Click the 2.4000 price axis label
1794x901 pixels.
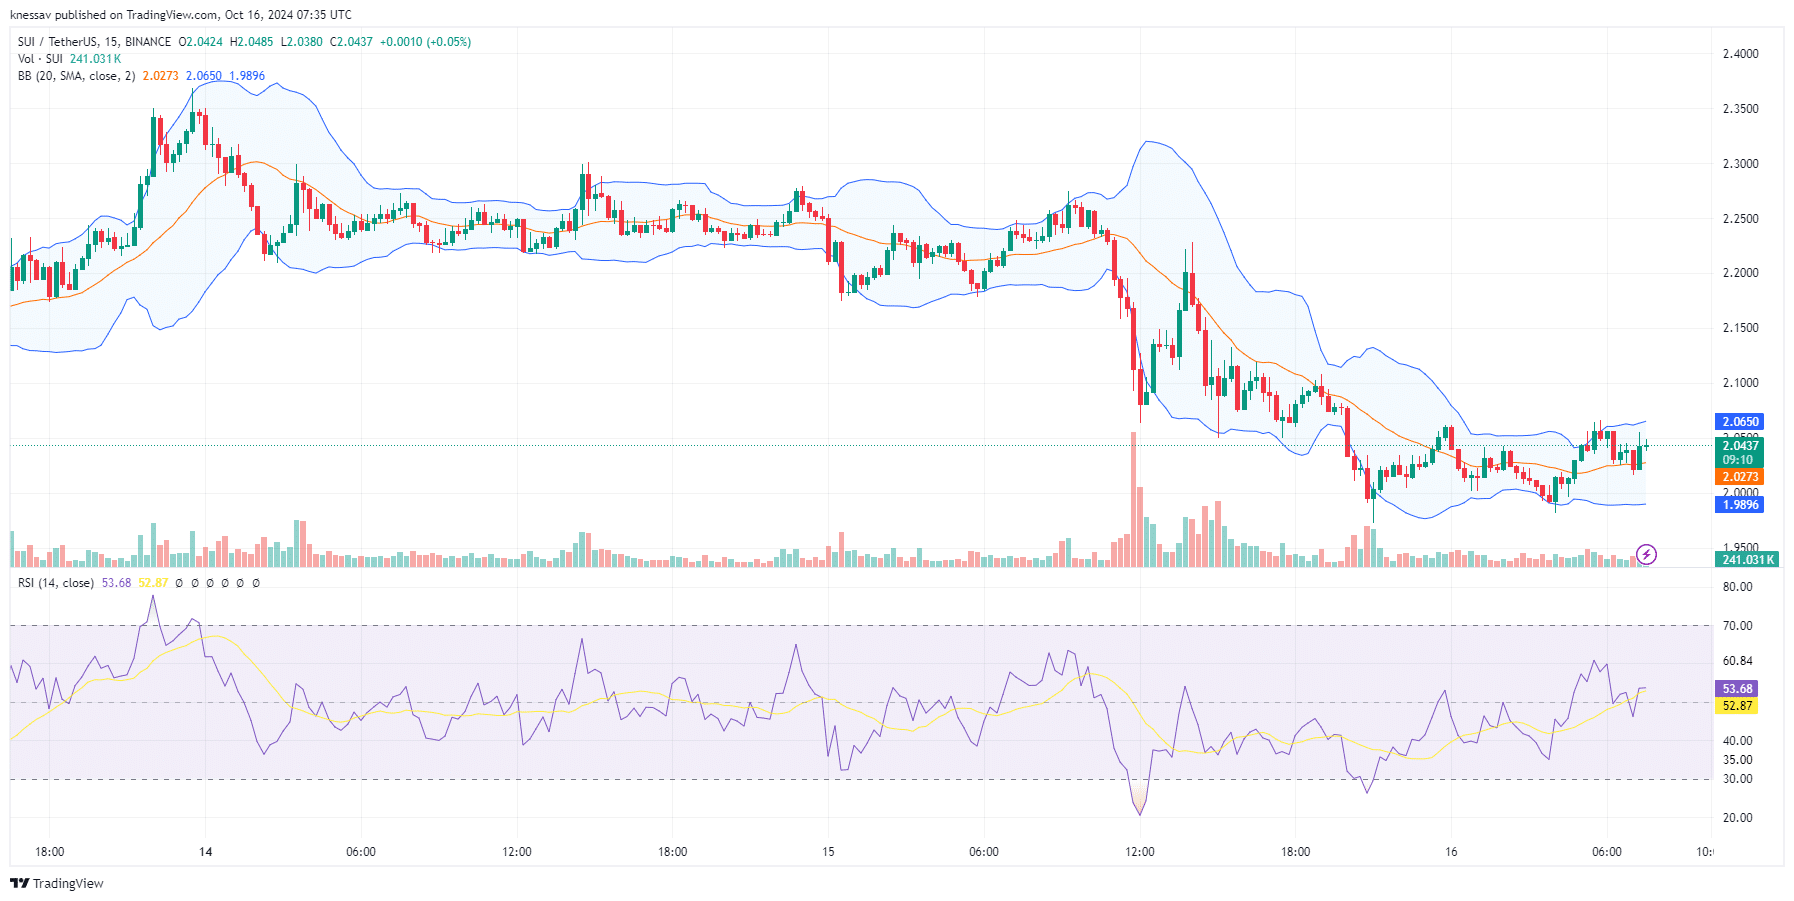[x=1740, y=54]
